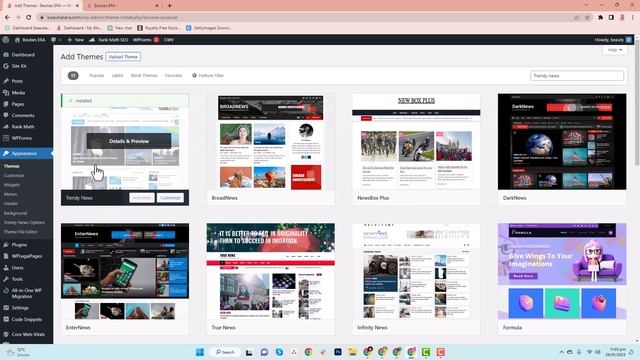Open the Dashboard menu in sidebar

point(23,55)
